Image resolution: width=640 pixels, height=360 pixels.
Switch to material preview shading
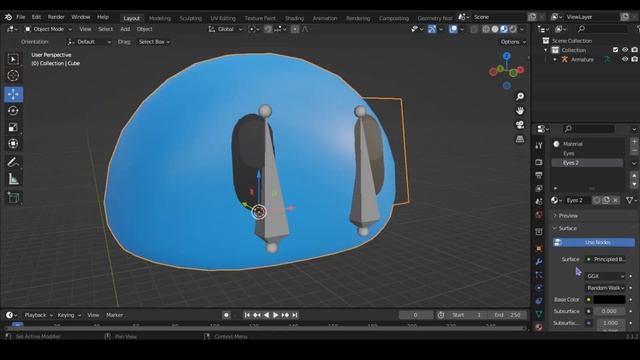point(504,29)
